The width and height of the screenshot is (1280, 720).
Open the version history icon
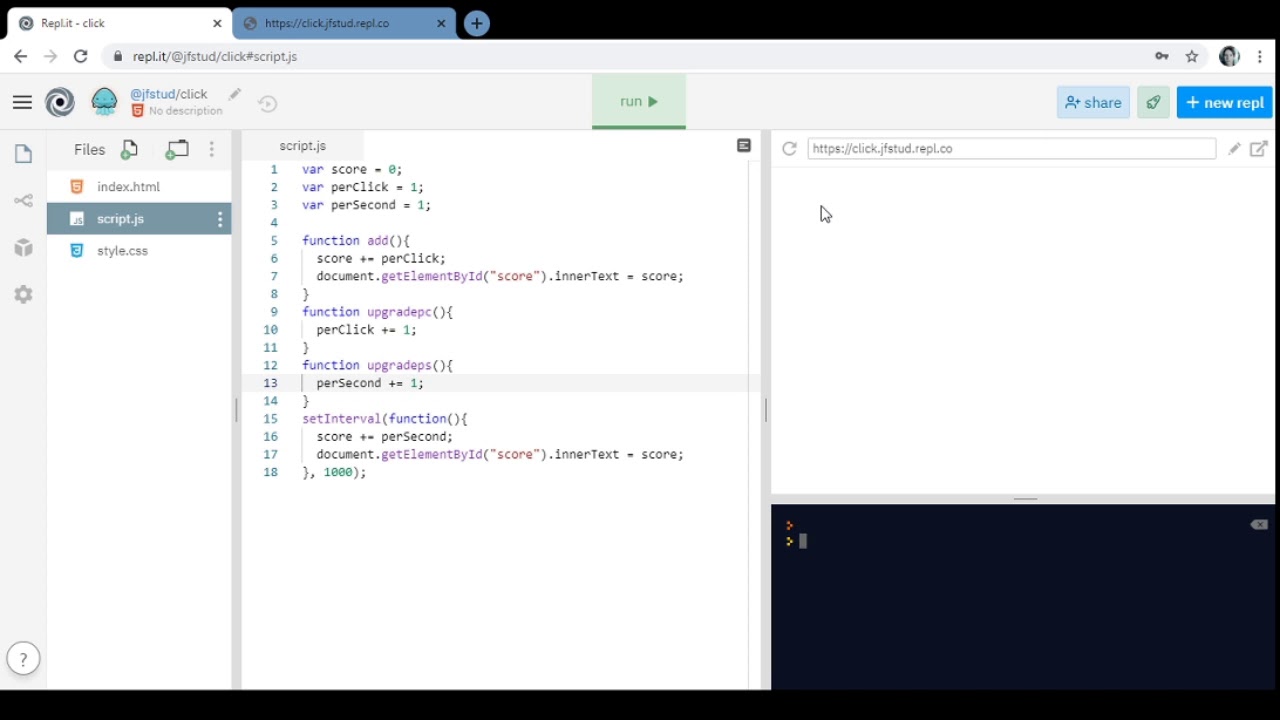click(x=267, y=103)
